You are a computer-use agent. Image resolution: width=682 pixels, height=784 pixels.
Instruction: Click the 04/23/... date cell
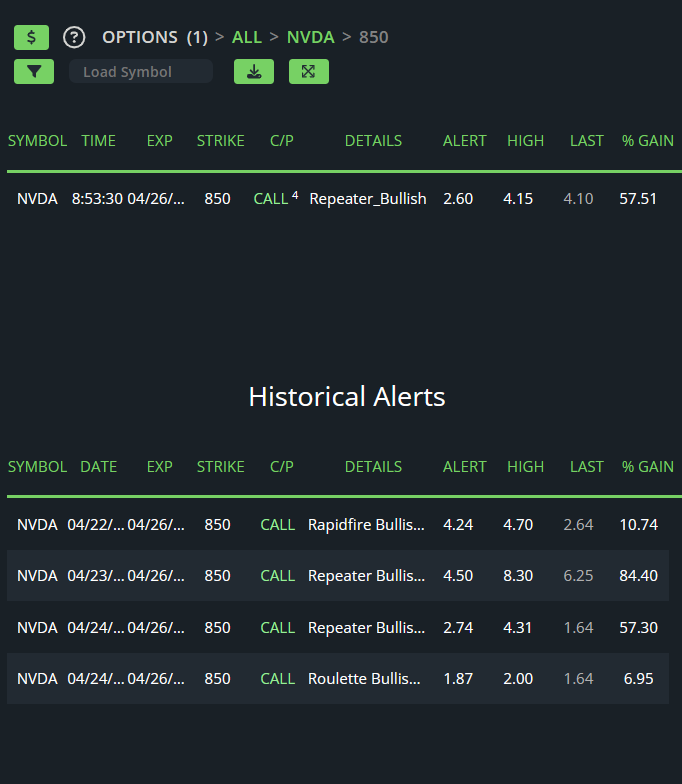coord(96,576)
